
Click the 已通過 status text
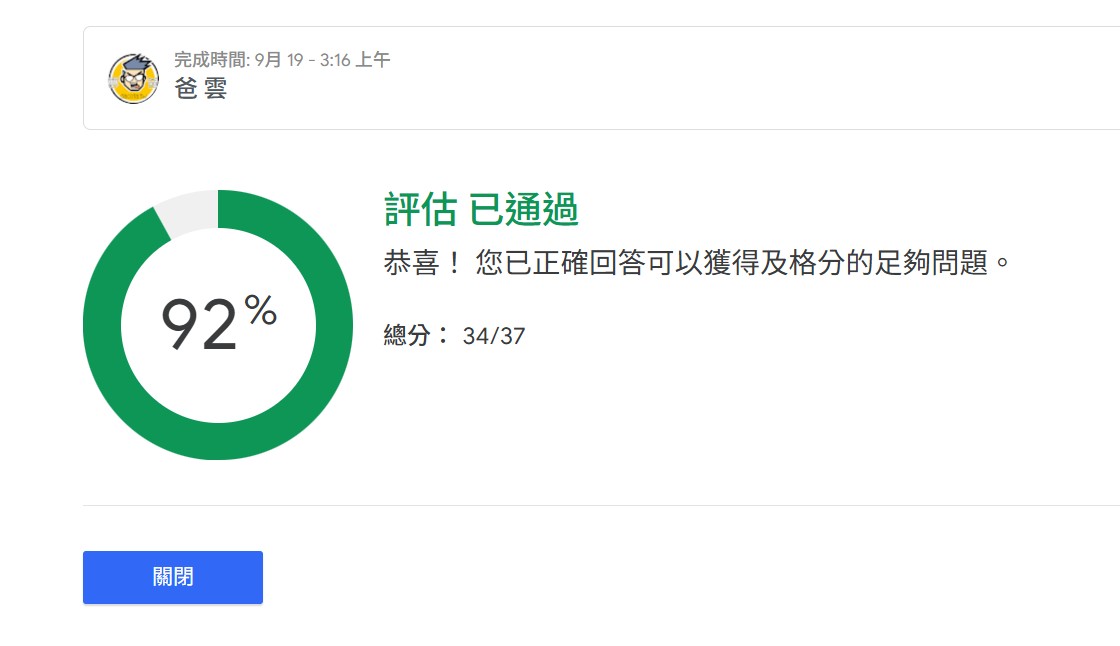(x=523, y=211)
